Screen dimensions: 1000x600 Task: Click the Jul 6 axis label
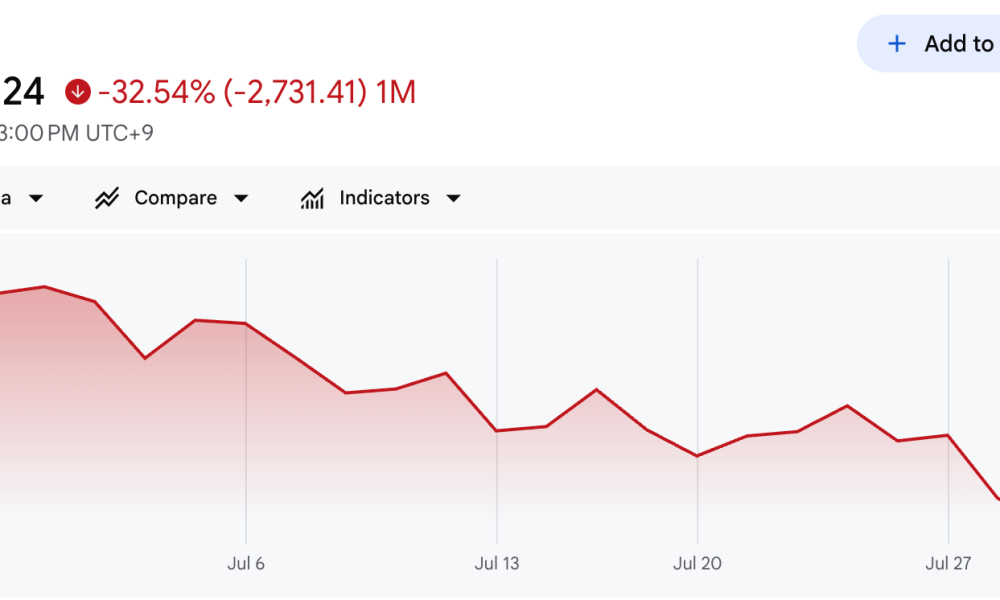click(246, 564)
